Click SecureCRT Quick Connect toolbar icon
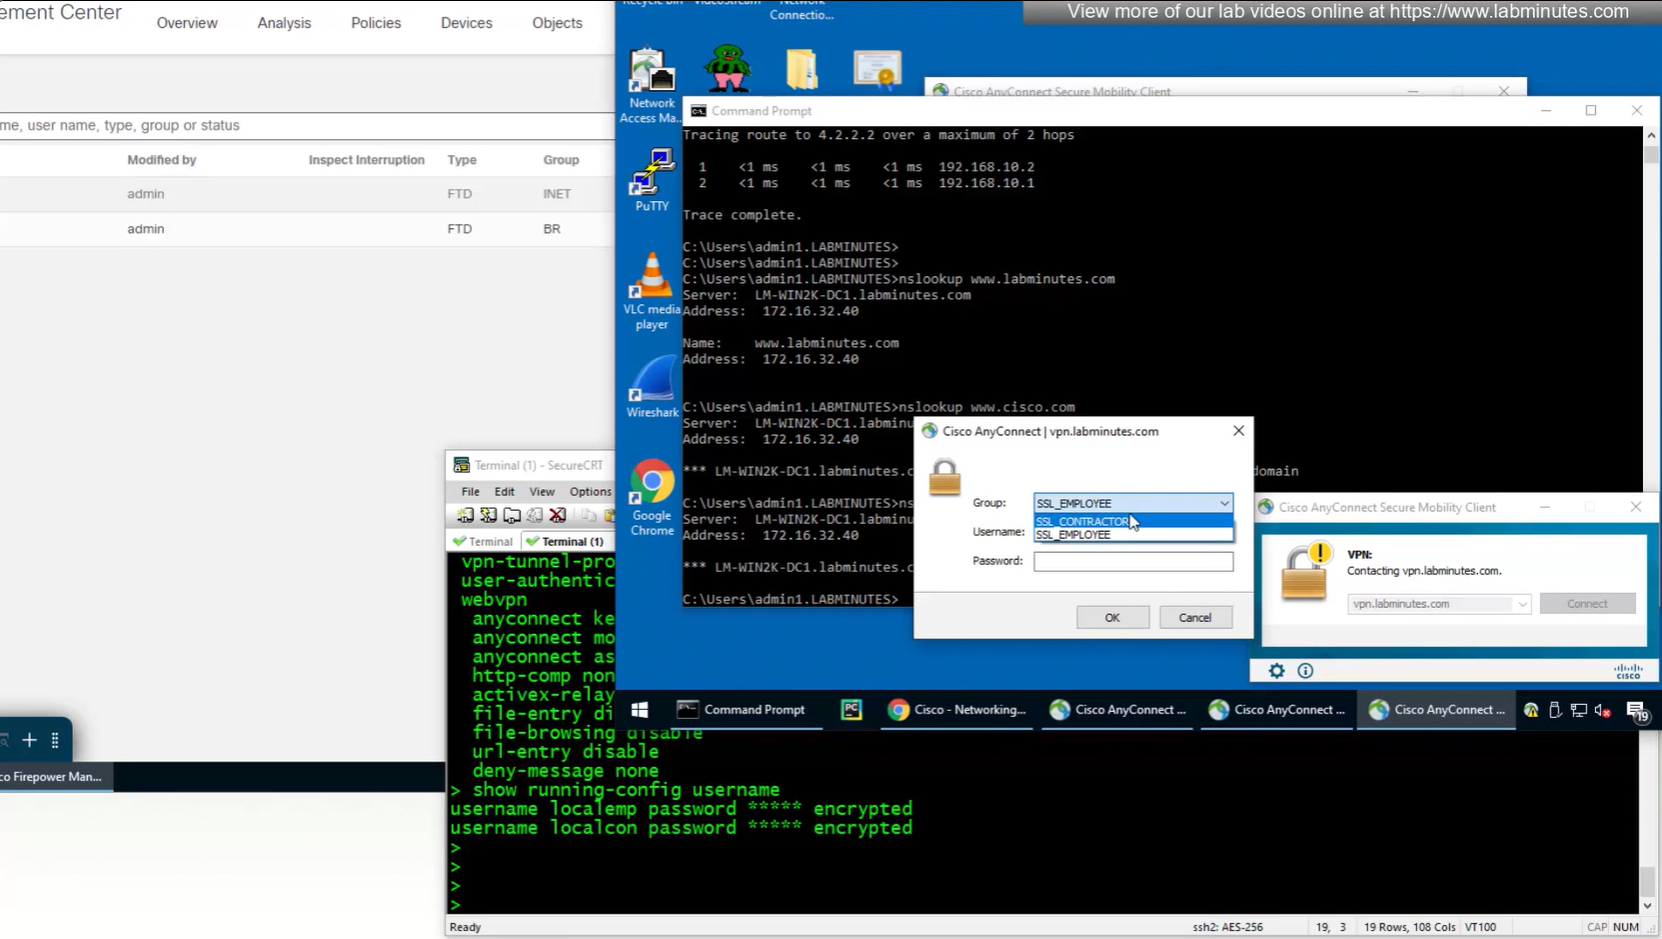Image resolution: width=1662 pixels, height=939 pixels. [488, 515]
